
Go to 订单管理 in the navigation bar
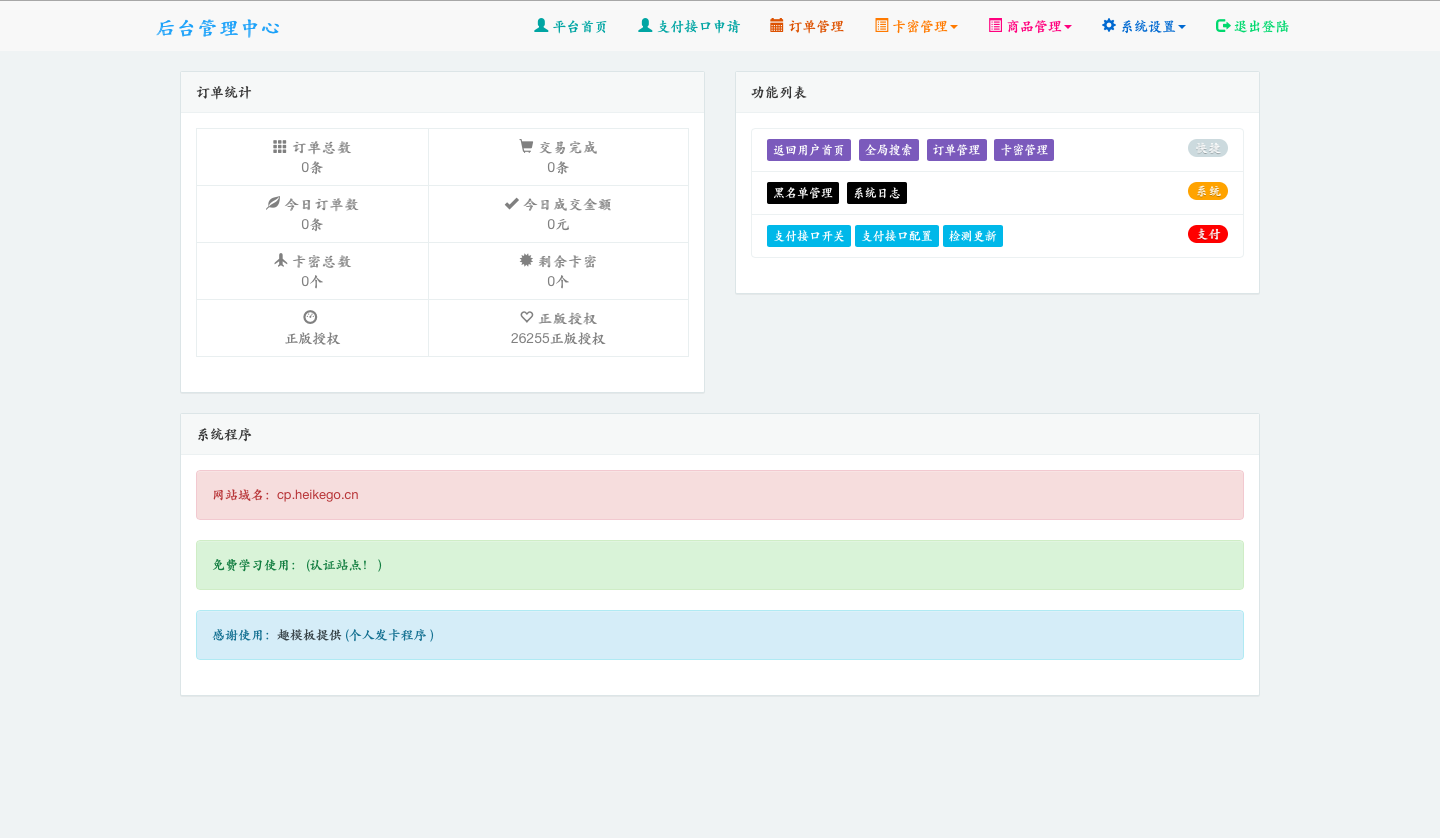click(807, 26)
